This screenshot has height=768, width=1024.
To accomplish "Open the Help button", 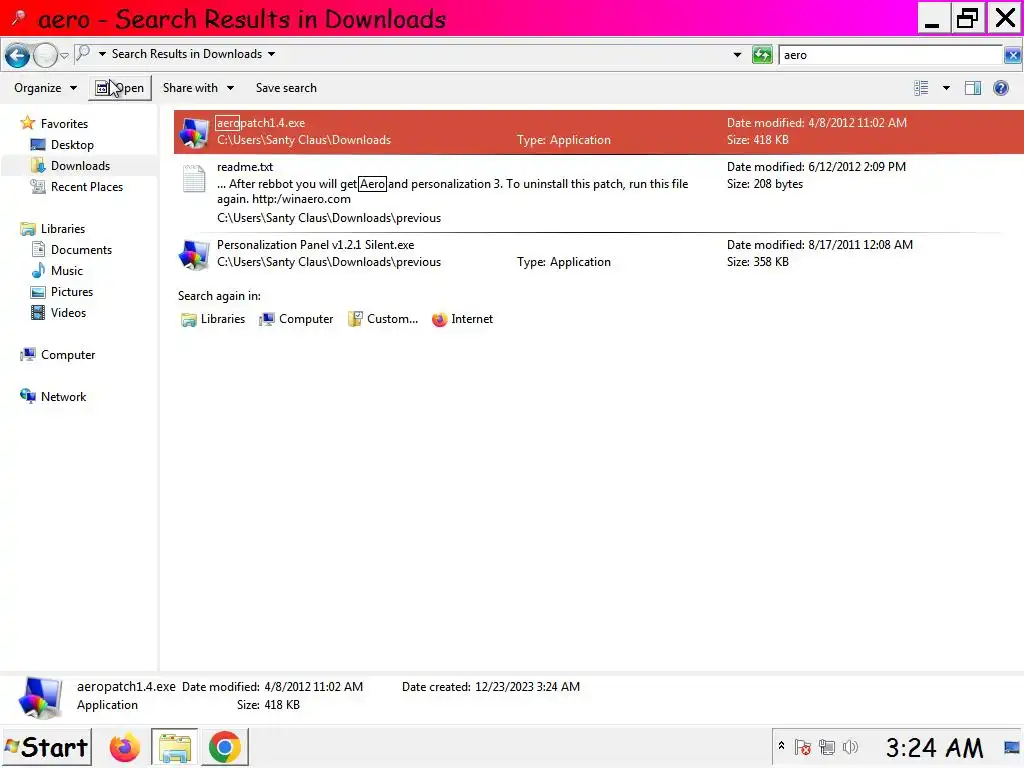I will pyautogui.click(x=1000, y=88).
